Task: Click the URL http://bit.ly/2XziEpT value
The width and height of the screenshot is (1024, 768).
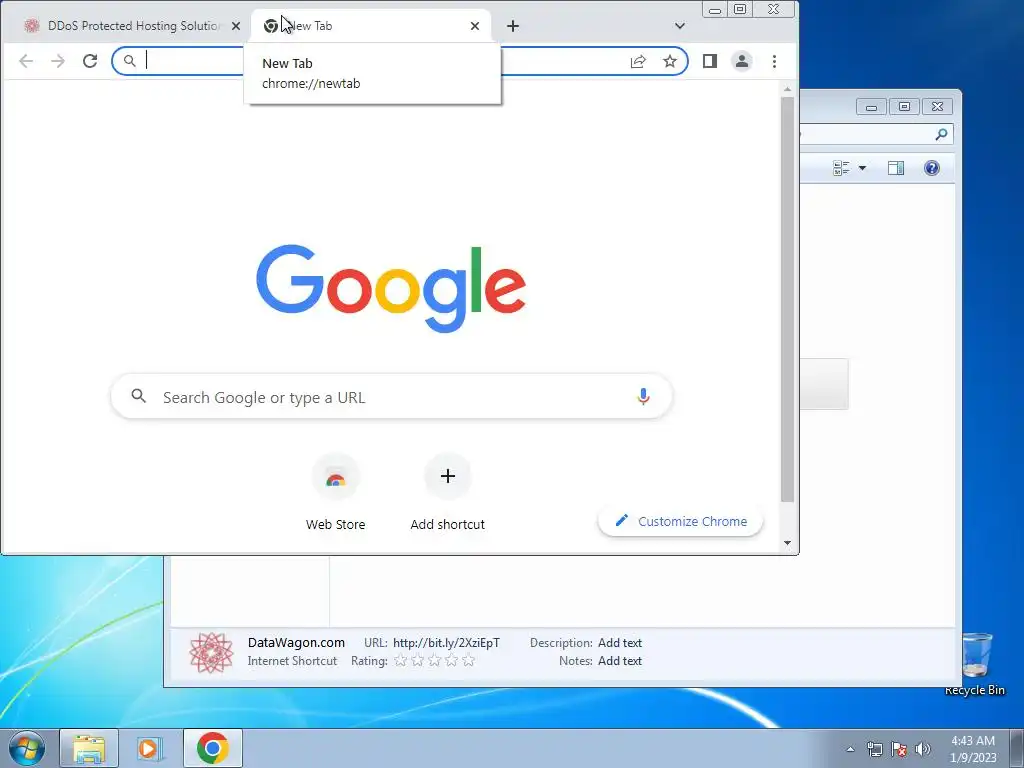Action: 446,643
